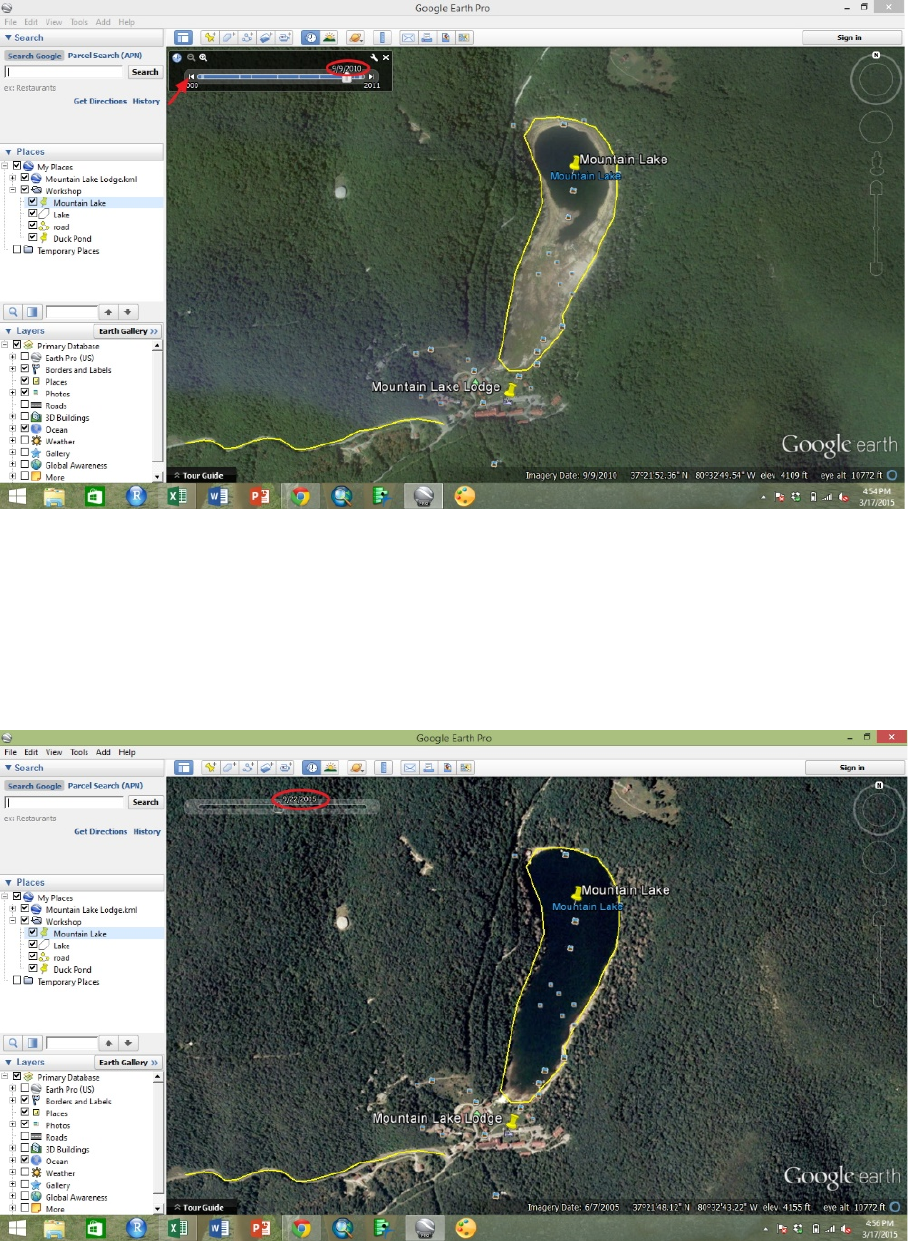Expand the More layer node in 2005 window
This screenshot has height=1241, width=908.
click(x=12, y=1208)
